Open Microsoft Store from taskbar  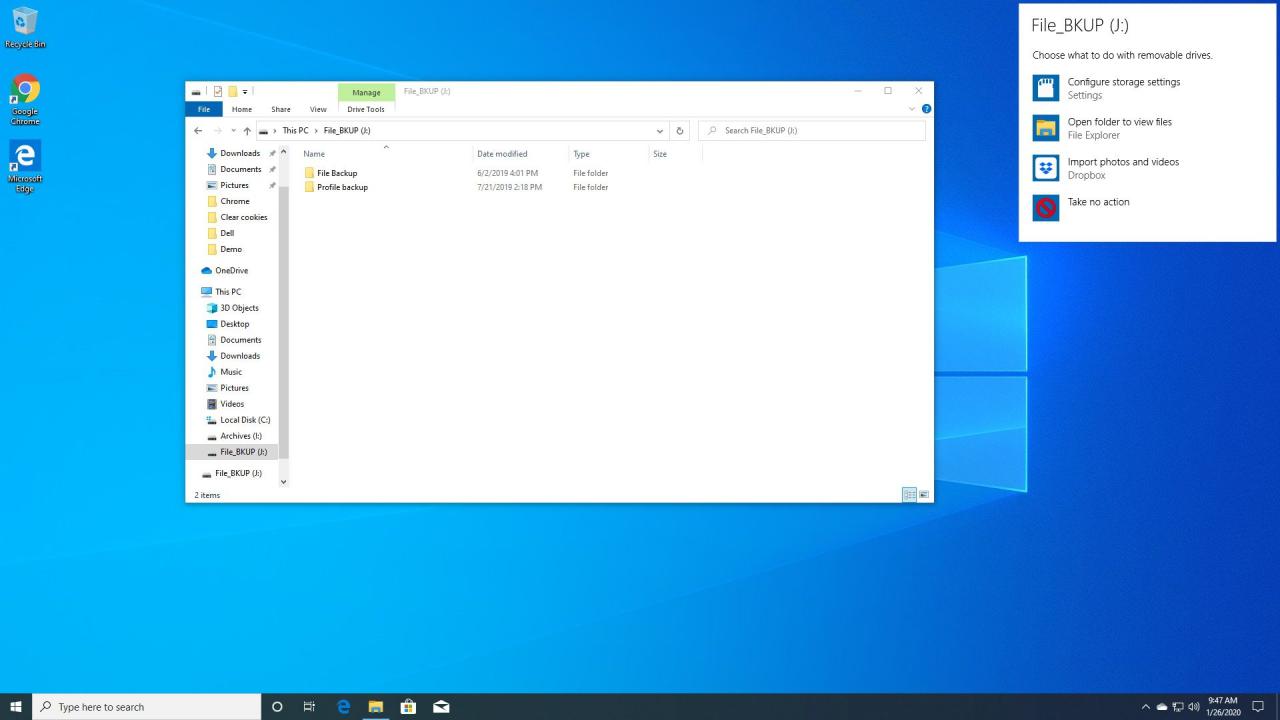click(408, 707)
